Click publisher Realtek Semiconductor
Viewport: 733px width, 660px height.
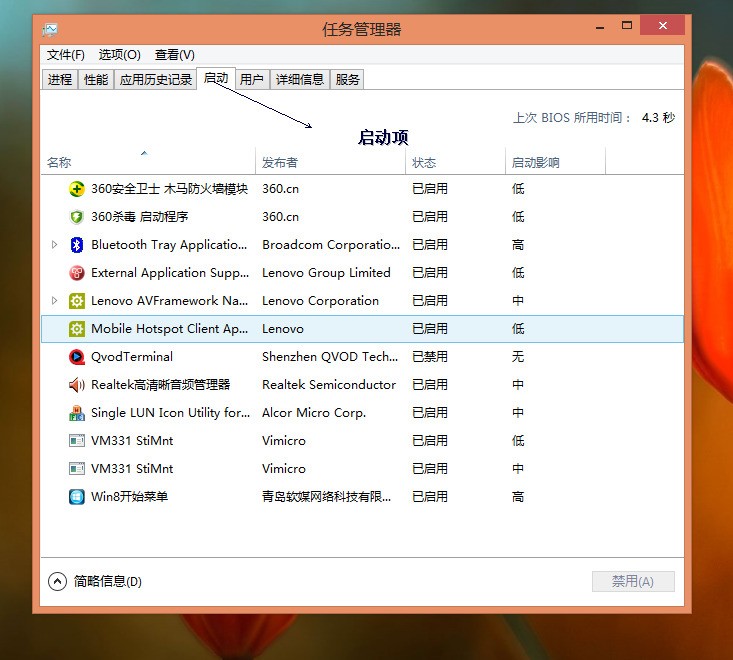coord(329,385)
